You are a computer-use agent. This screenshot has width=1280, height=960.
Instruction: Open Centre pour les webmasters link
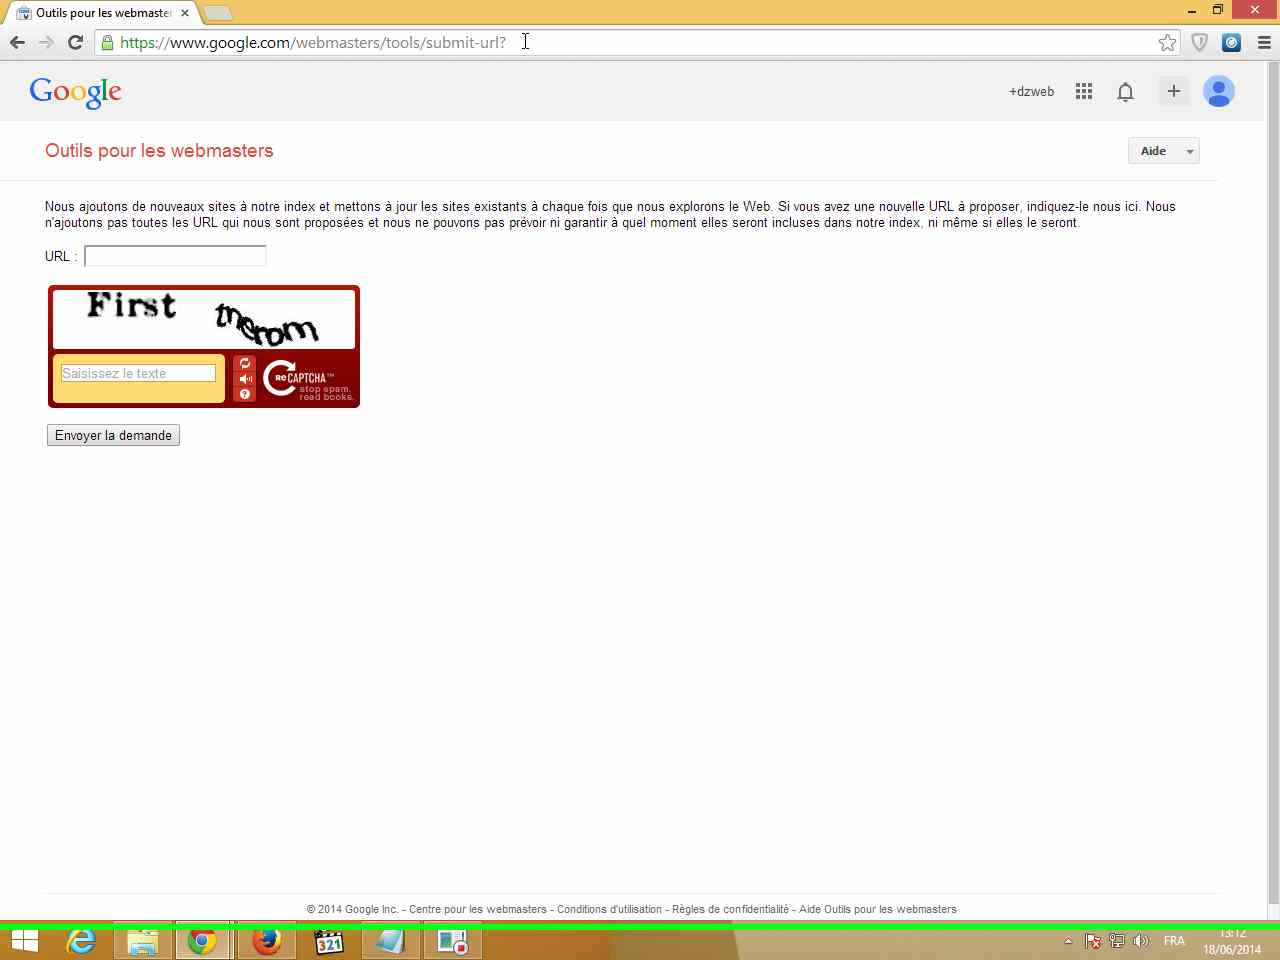tap(478, 909)
